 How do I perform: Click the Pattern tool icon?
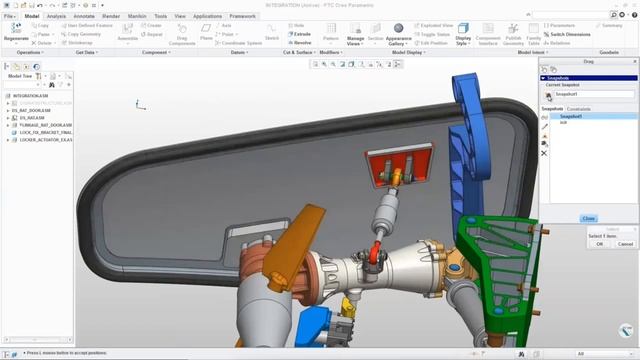331,29
